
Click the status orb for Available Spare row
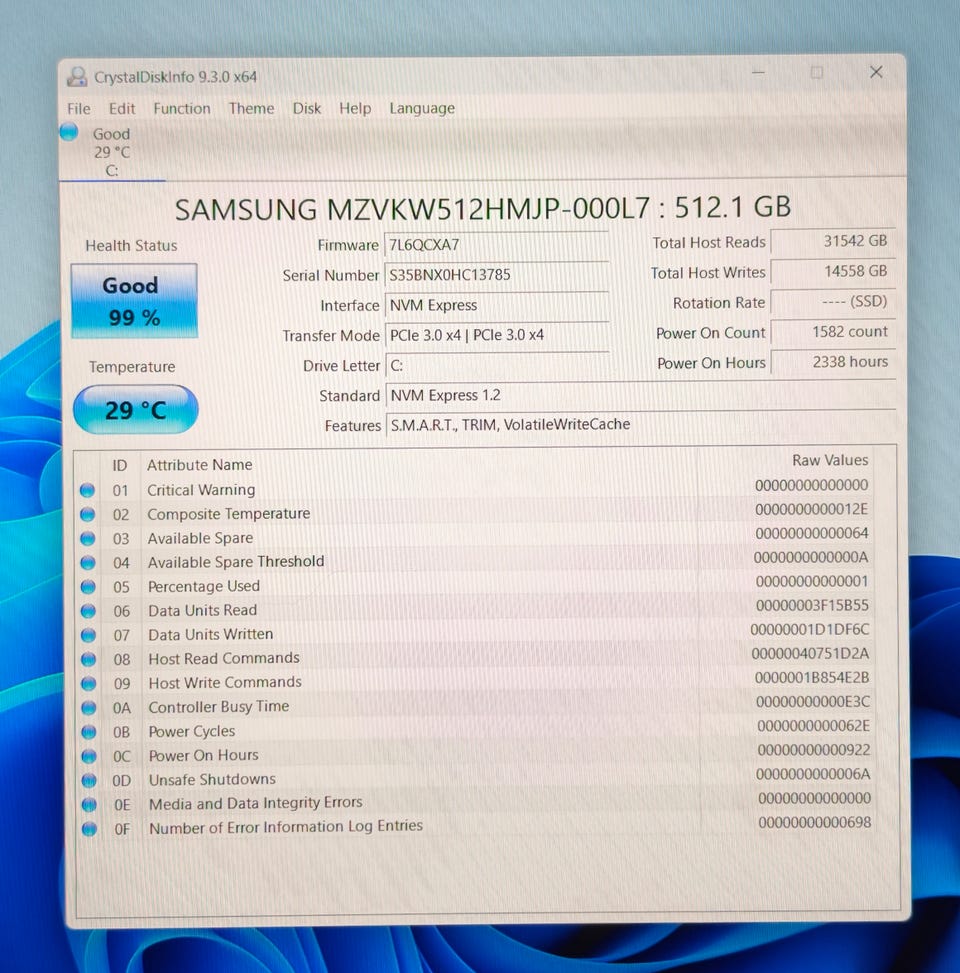pyautogui.click(x=87, y=539)
